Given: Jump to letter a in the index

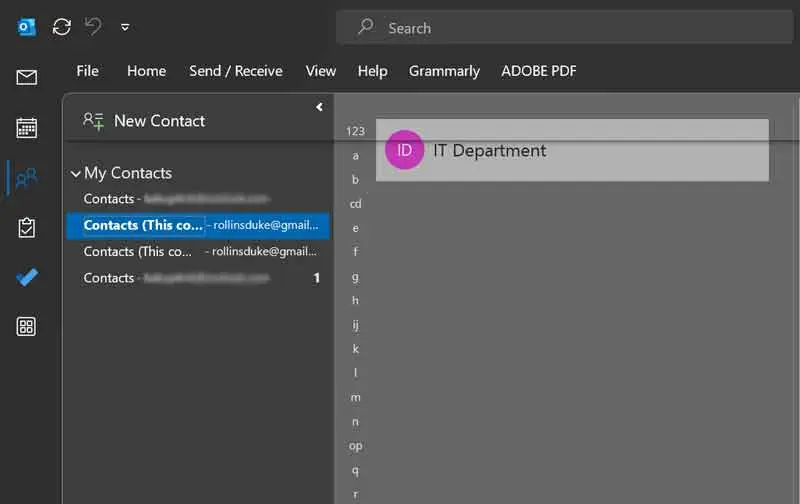Looking at the screenshot, I should point(356,156).
